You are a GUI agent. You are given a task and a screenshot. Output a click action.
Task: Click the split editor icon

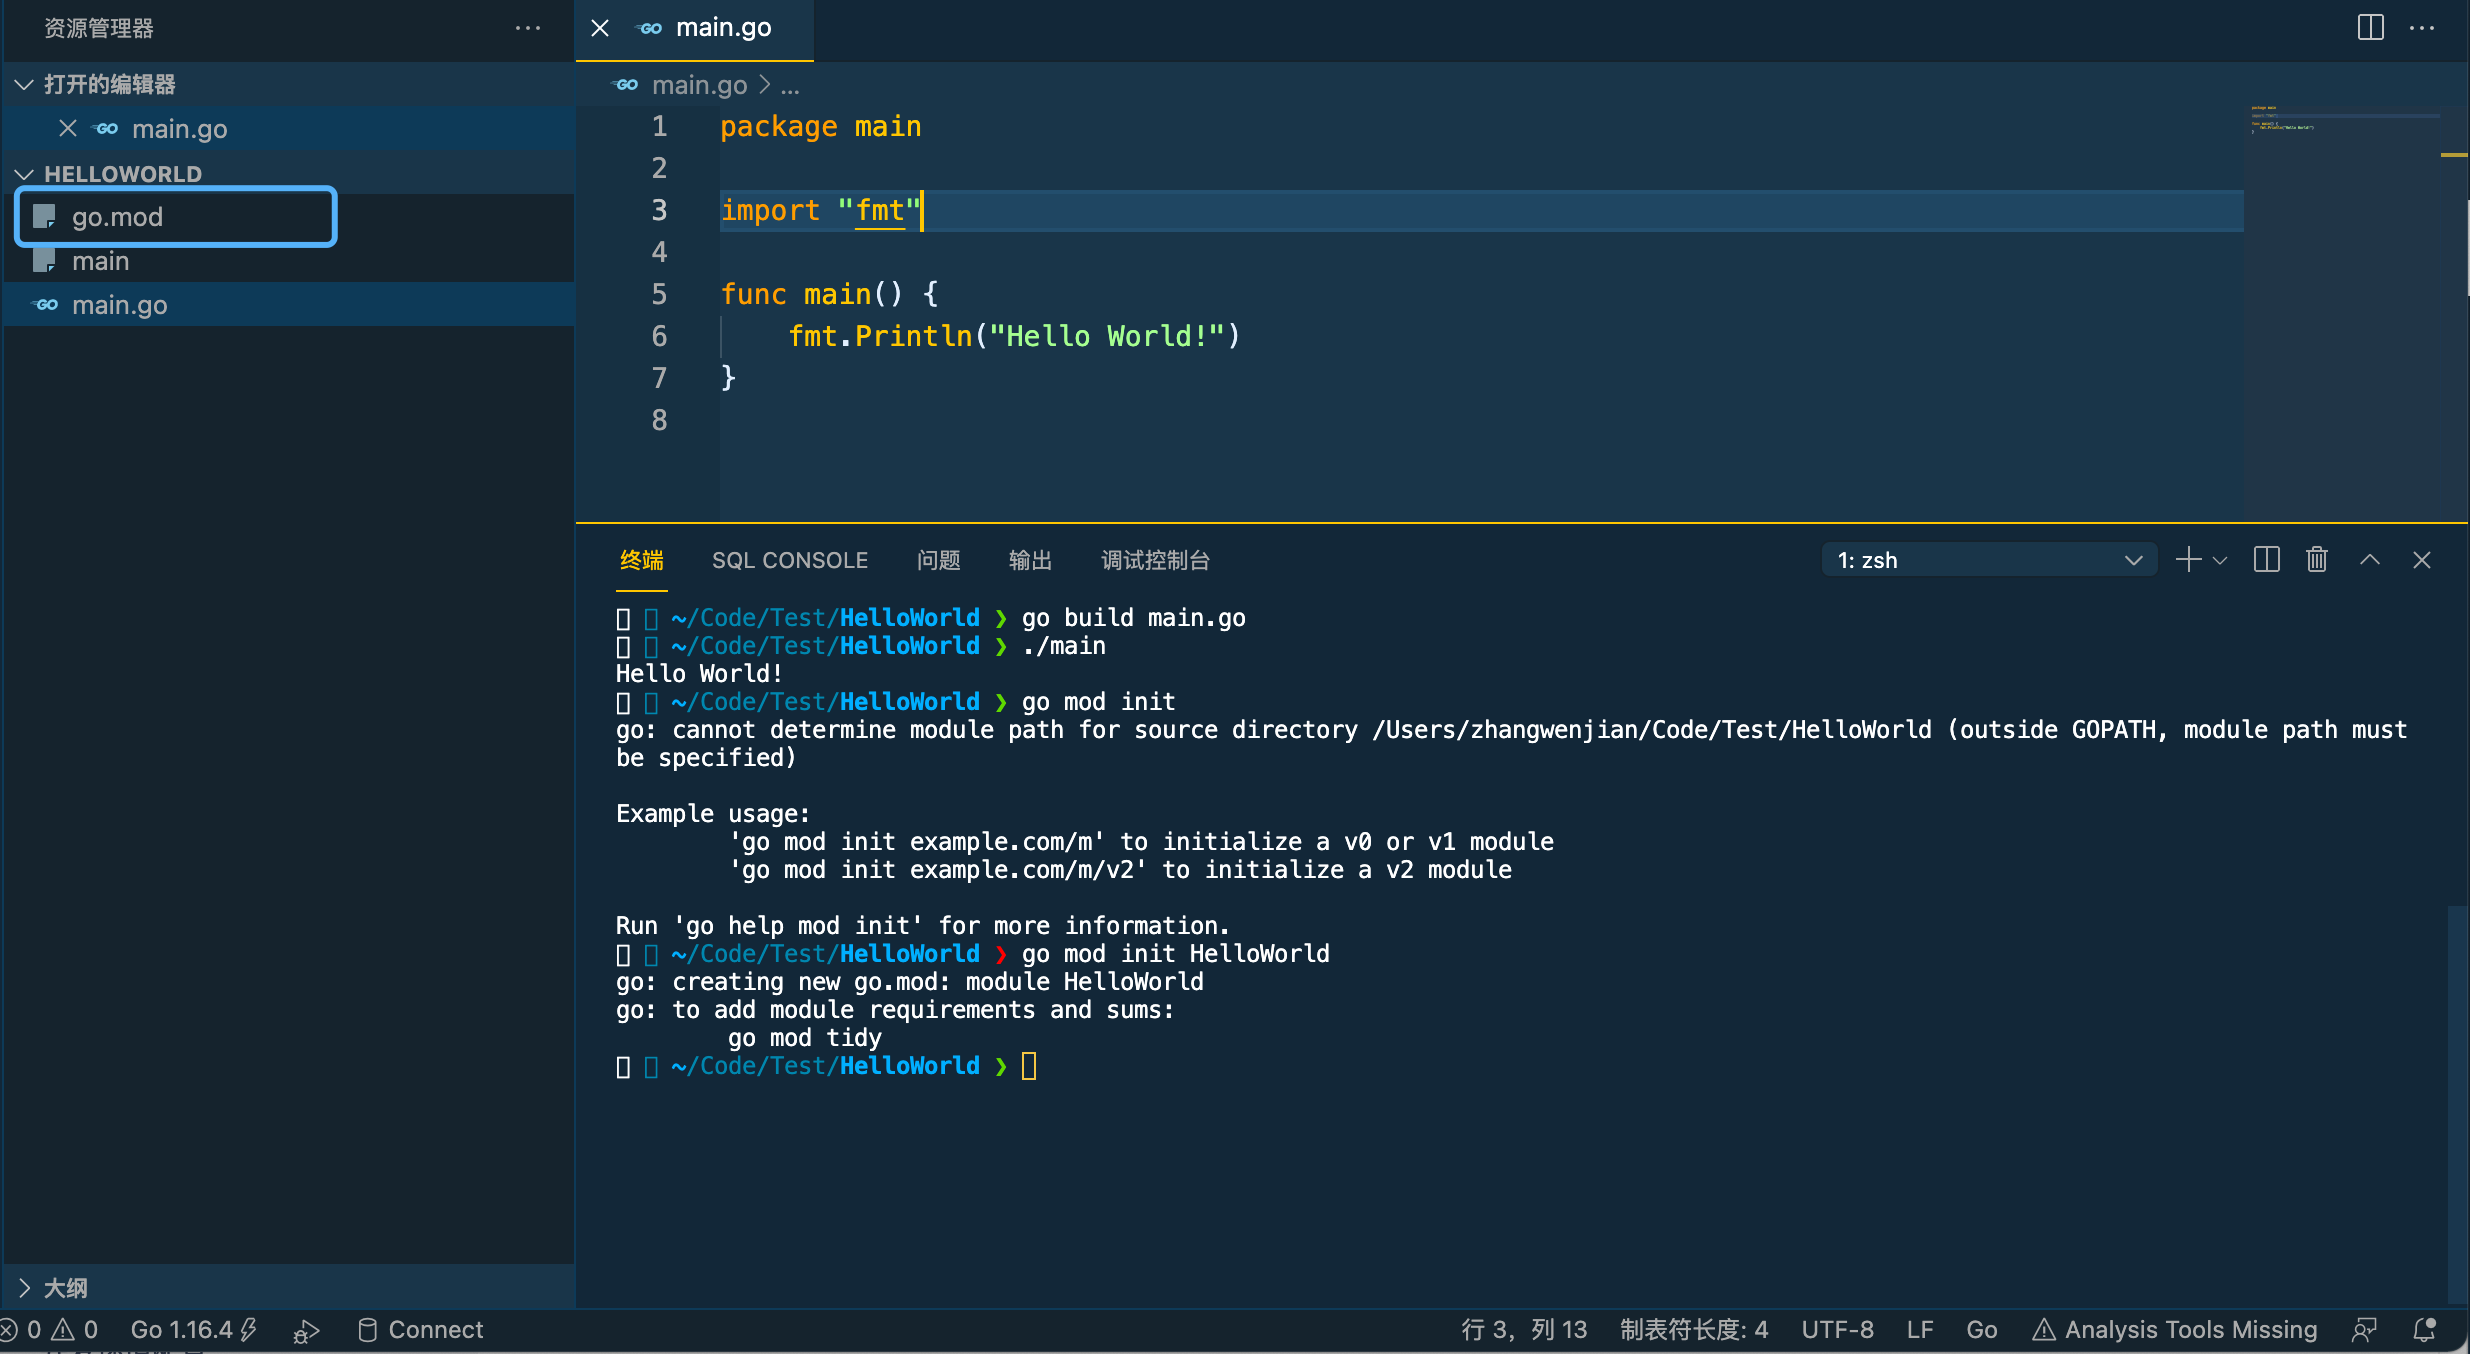pyautogui.click(x=2370, y=28)
